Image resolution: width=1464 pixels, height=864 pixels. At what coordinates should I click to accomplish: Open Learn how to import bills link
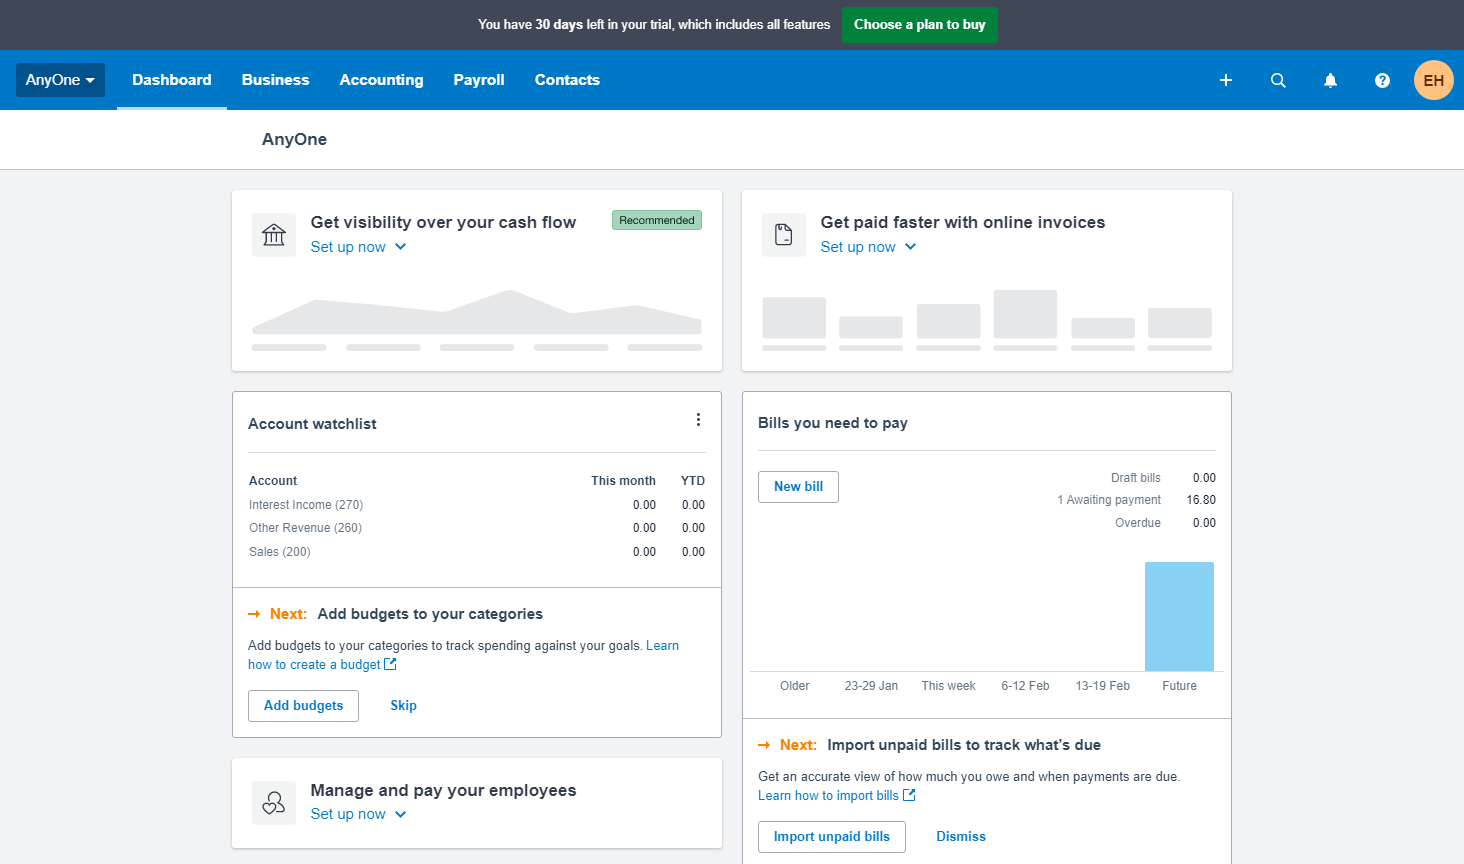(x=830, y=795)
